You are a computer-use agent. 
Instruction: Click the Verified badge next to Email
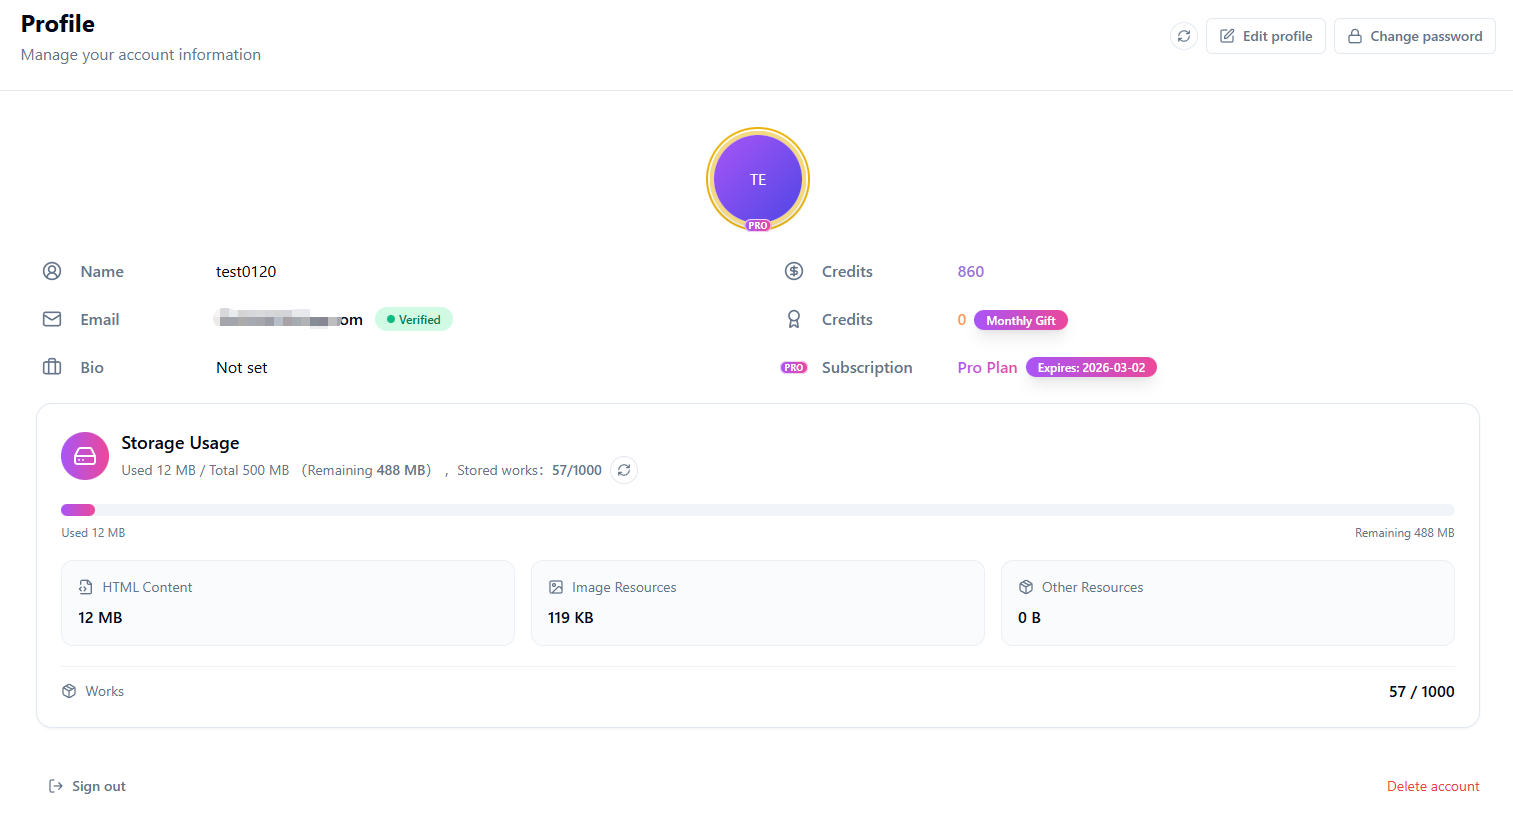[x=413, y=318]
